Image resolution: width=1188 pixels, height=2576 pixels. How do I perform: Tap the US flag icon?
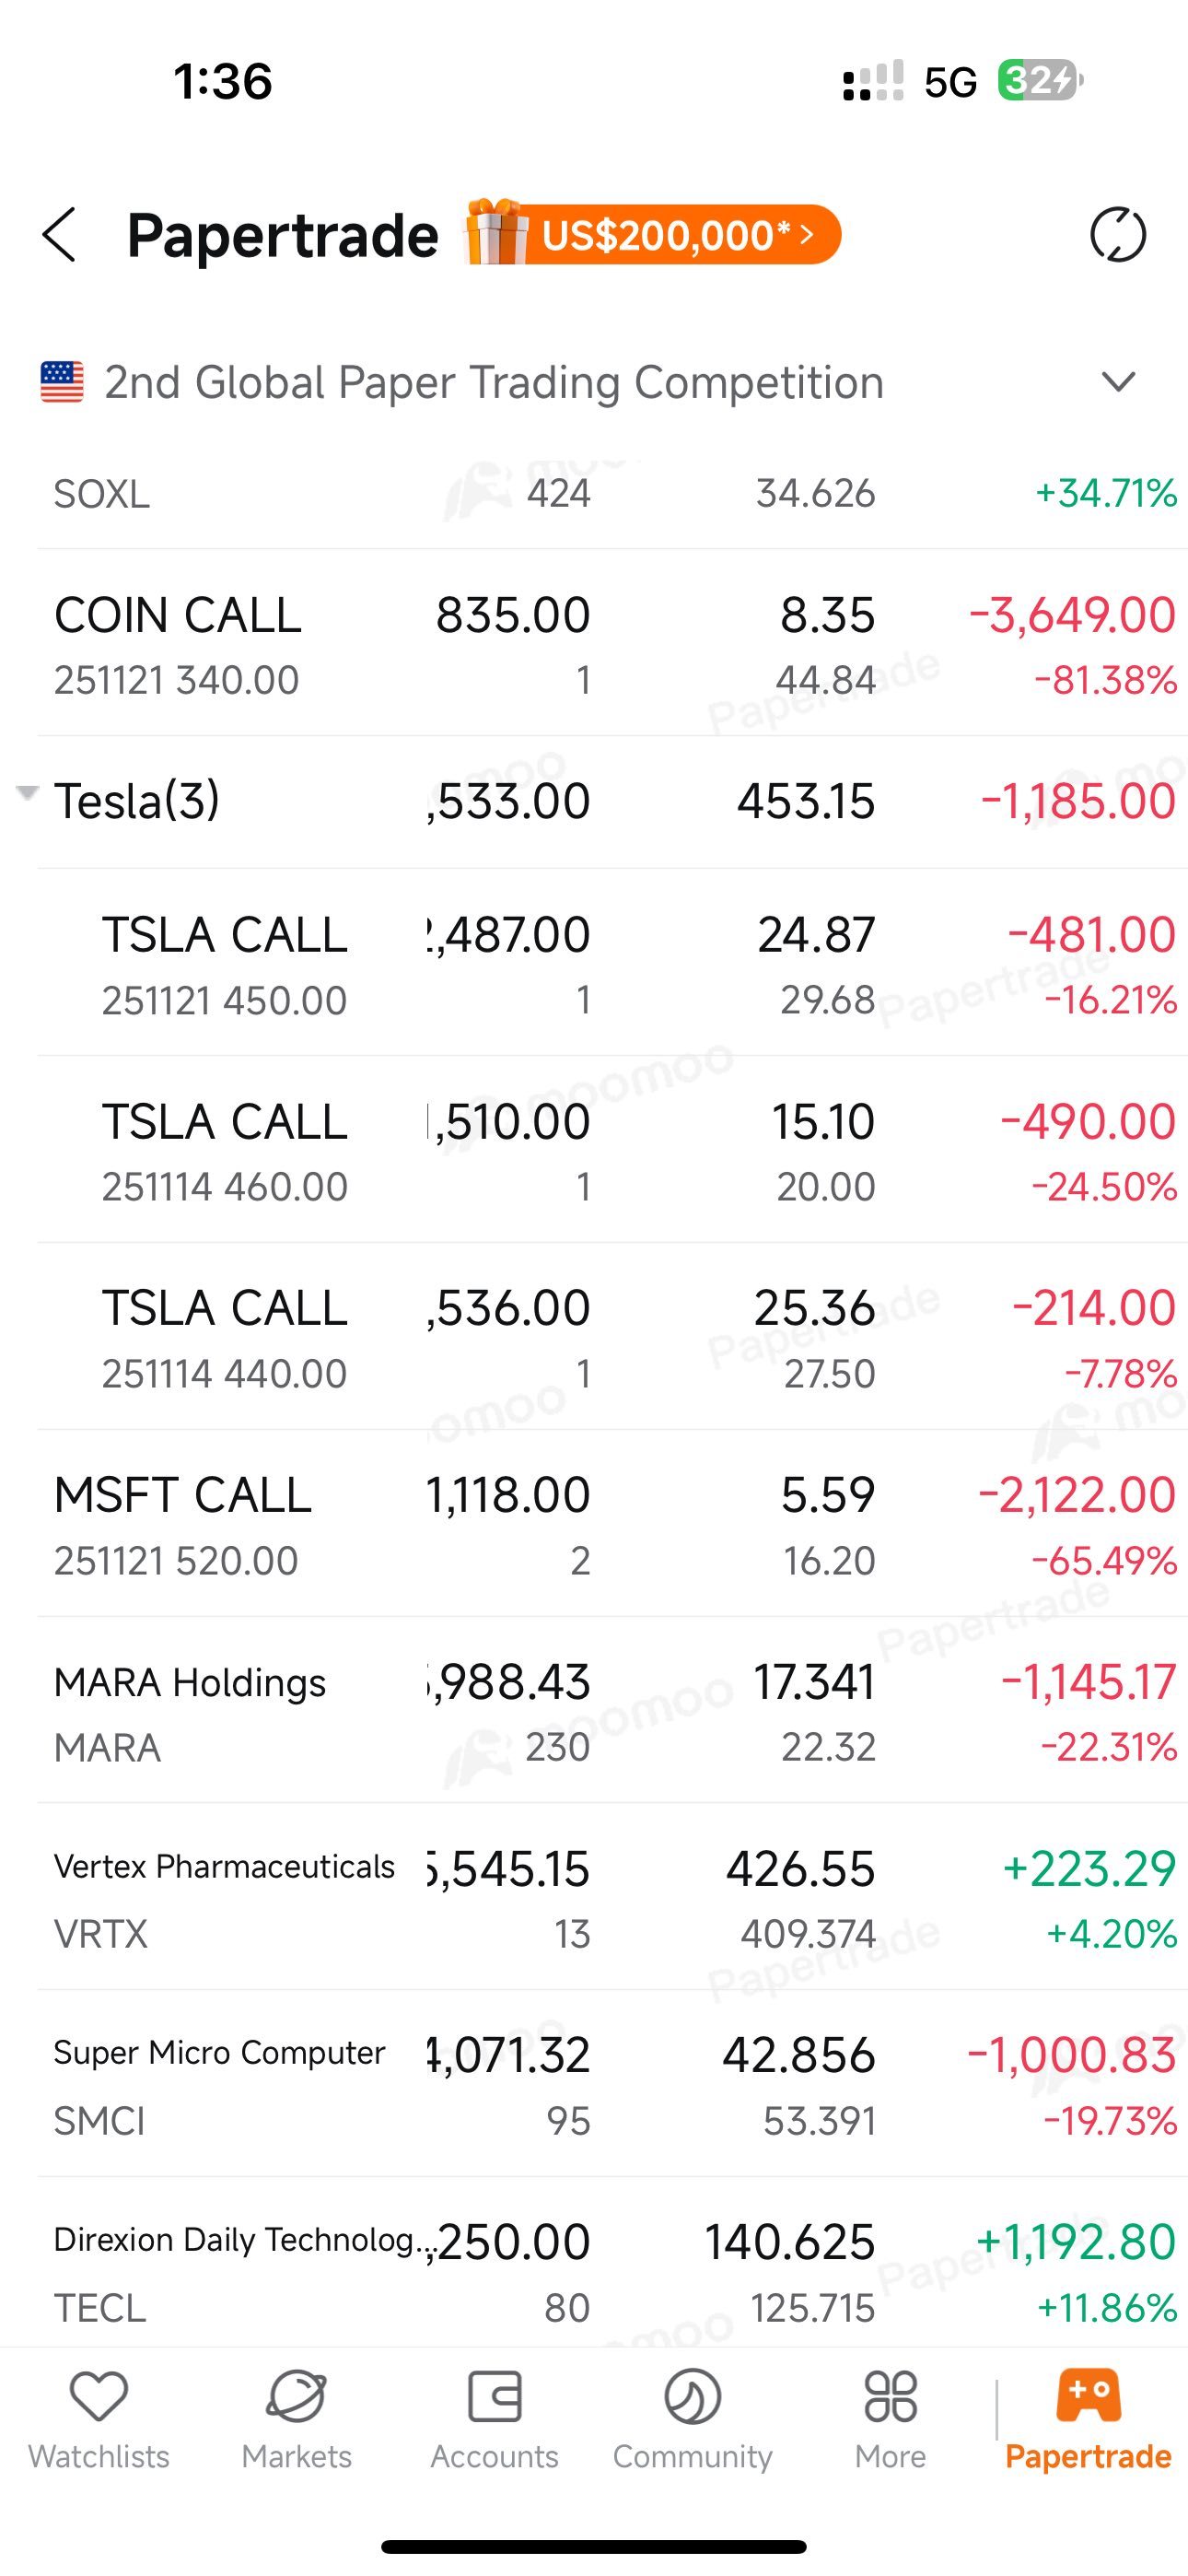[62, 382]
